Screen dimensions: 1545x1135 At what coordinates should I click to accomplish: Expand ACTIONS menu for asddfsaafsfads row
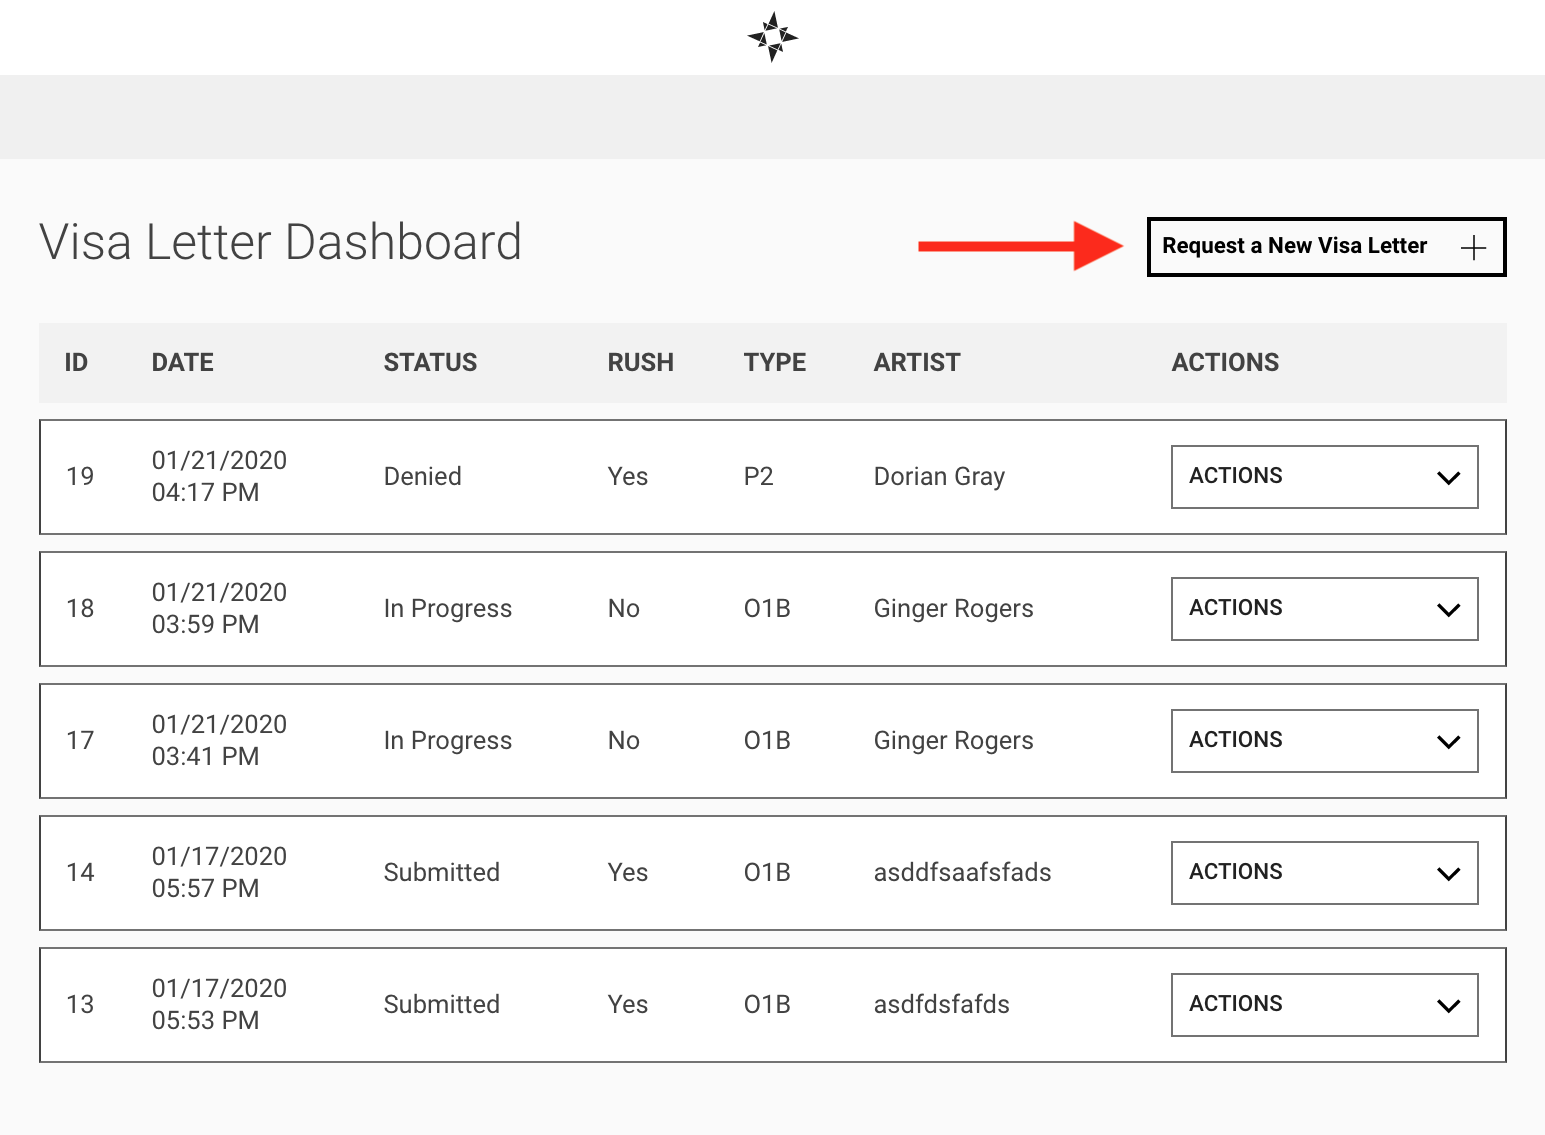point(1324,873)
